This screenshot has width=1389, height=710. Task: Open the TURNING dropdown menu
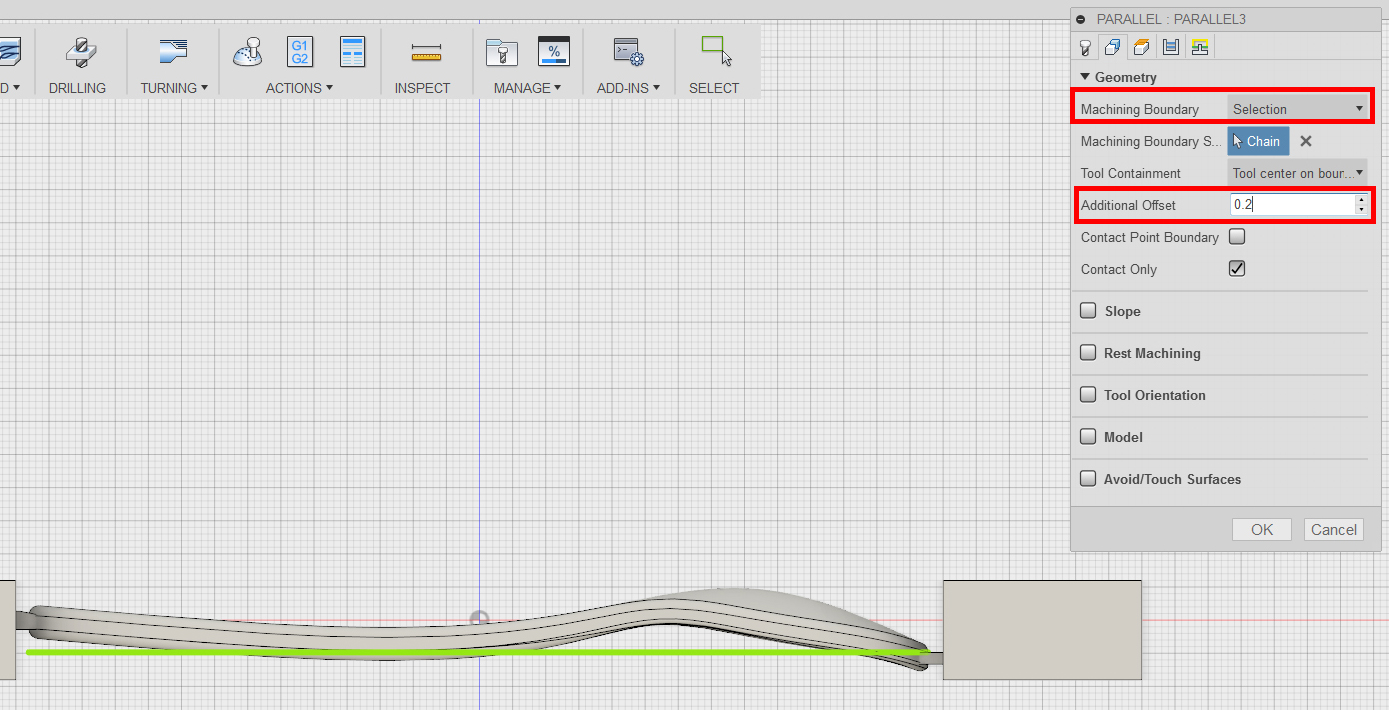click(174, 88)
